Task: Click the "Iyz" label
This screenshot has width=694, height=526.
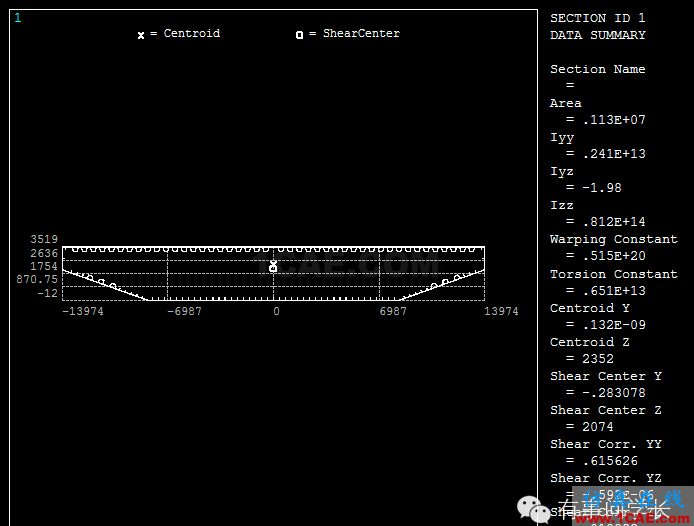Action: (562, 171)
